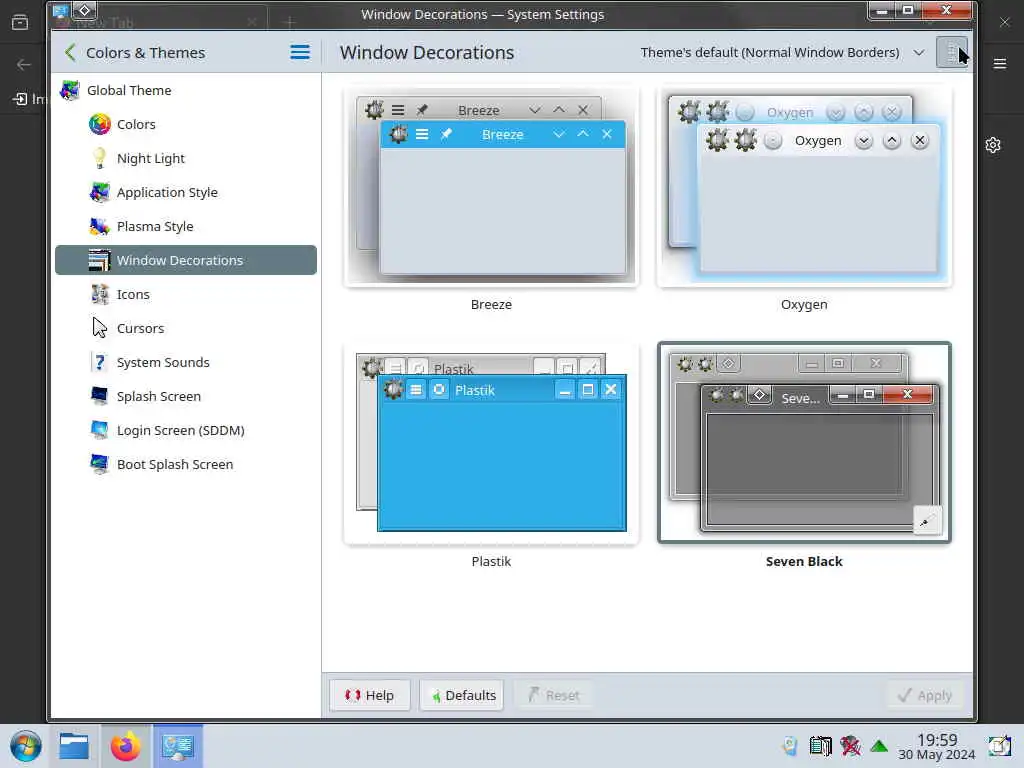The image size is (1024, 768).
Task: Open Firefox from the taskbar
Action: (x=125, y=746)
